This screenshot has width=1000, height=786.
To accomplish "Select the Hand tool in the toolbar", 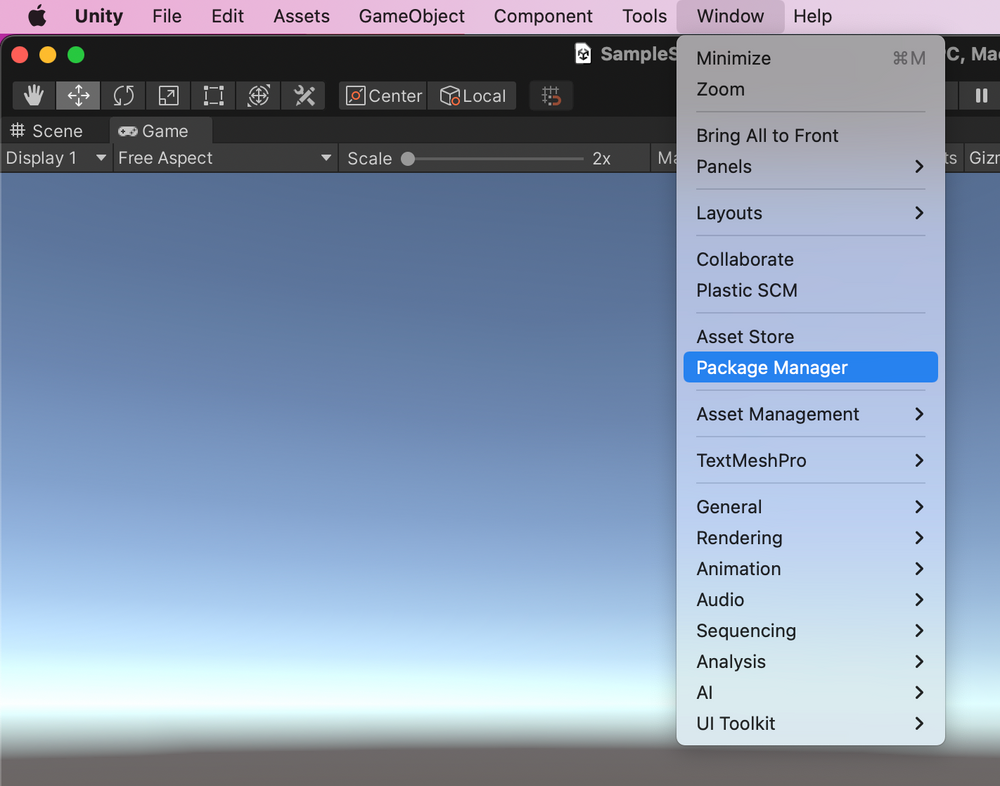I will click(x=33, y=95).
